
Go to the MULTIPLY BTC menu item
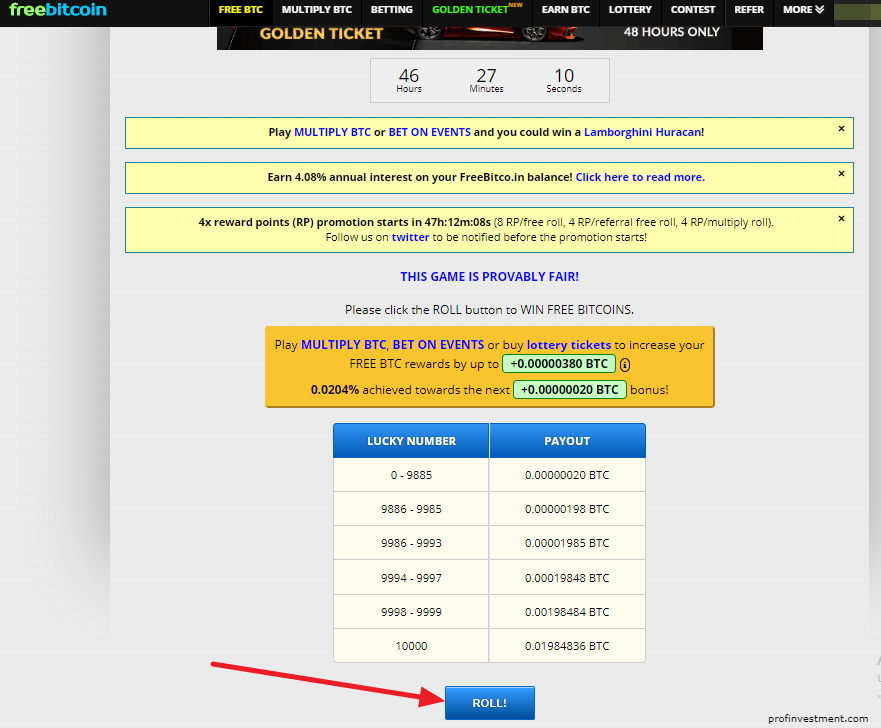316,10
